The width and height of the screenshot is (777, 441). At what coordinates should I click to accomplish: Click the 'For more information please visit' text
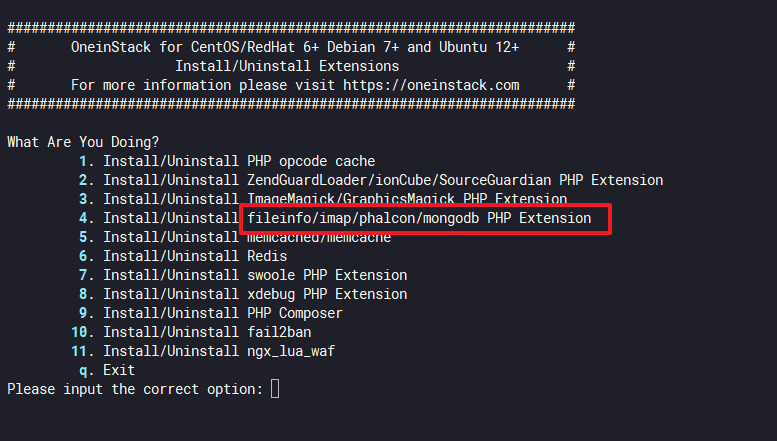click(x=203, y=85)
